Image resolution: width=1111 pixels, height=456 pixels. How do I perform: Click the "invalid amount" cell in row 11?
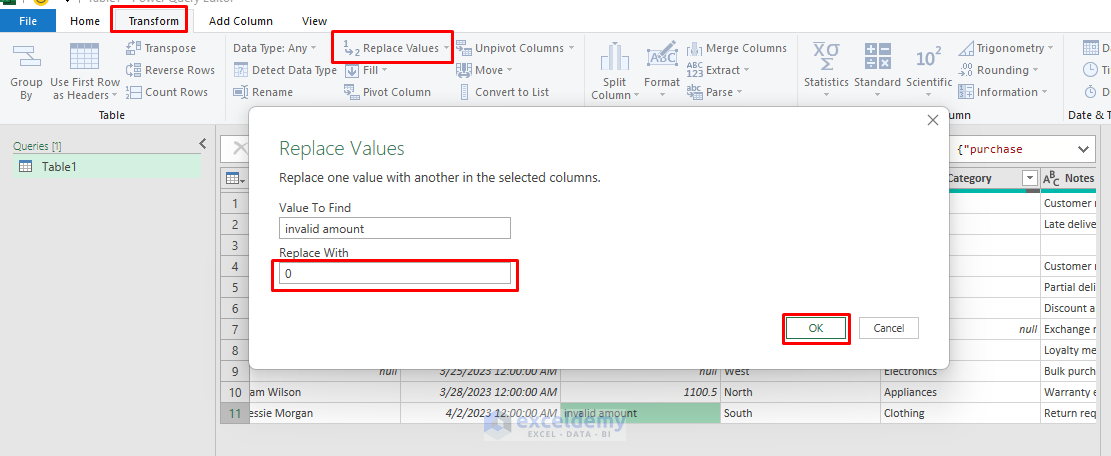(640, 413)
